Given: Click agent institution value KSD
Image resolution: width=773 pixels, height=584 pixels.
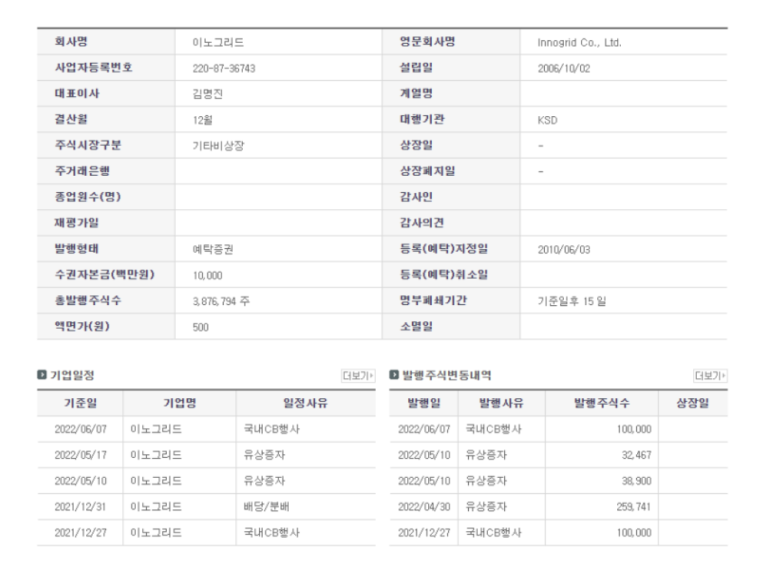Looking at the screenshot, I should 547,120.
